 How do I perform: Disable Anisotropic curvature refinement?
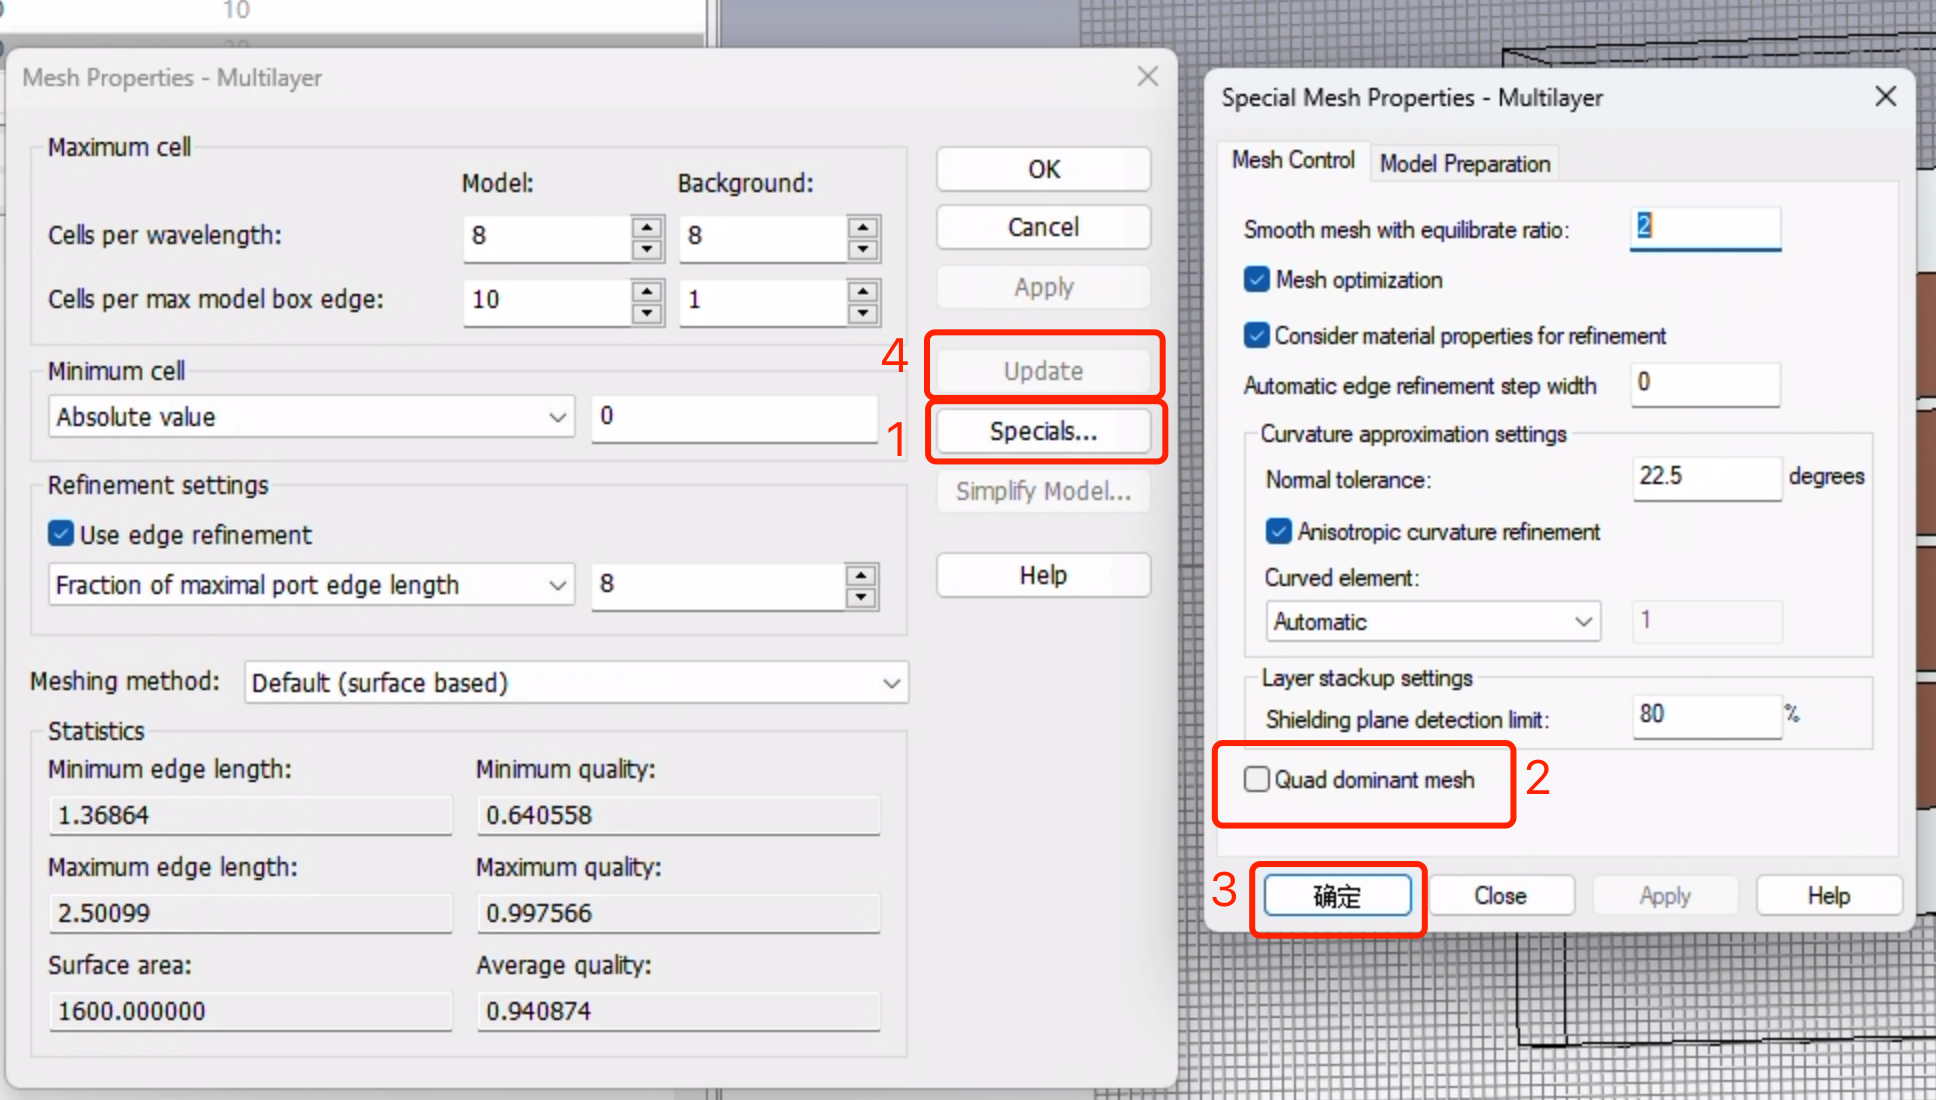click(x=1278, y=531)
